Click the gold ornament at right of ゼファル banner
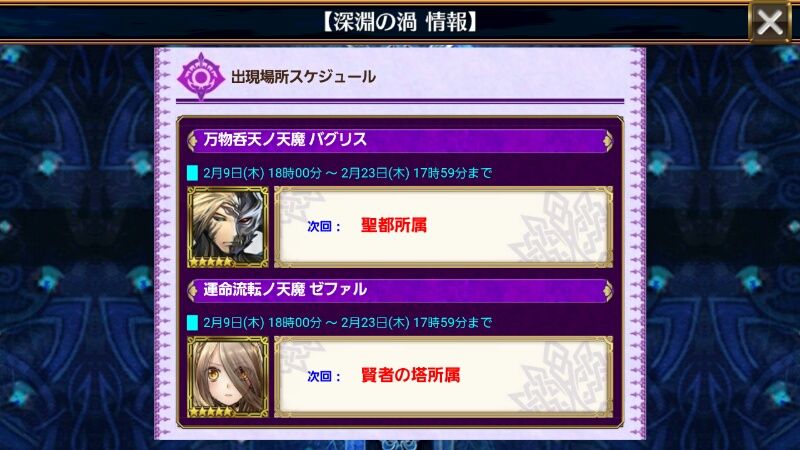Viewport: 800px width, 450px height. point(607,290)
